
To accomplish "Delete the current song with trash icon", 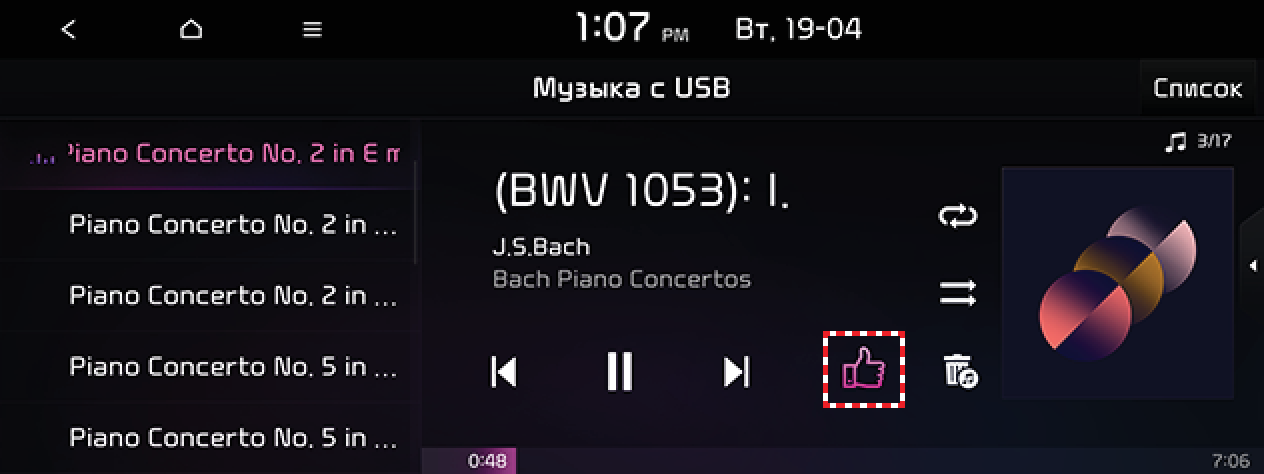I will coord(960,371).
